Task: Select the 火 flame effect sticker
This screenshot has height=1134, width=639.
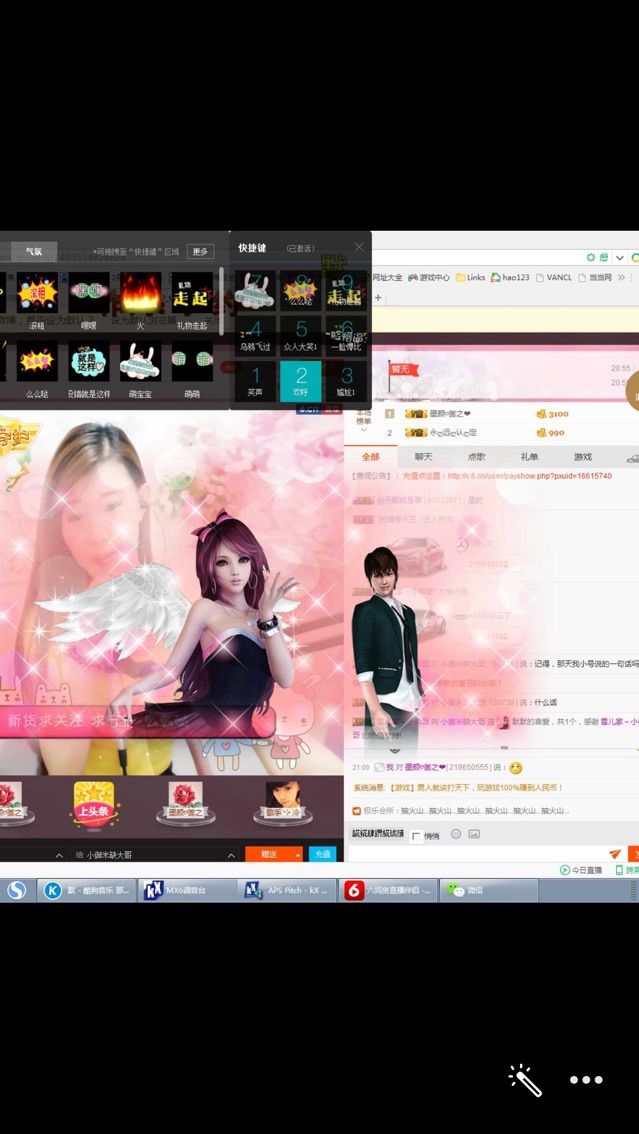Action: pyautogui.click(x=140, y=293)
